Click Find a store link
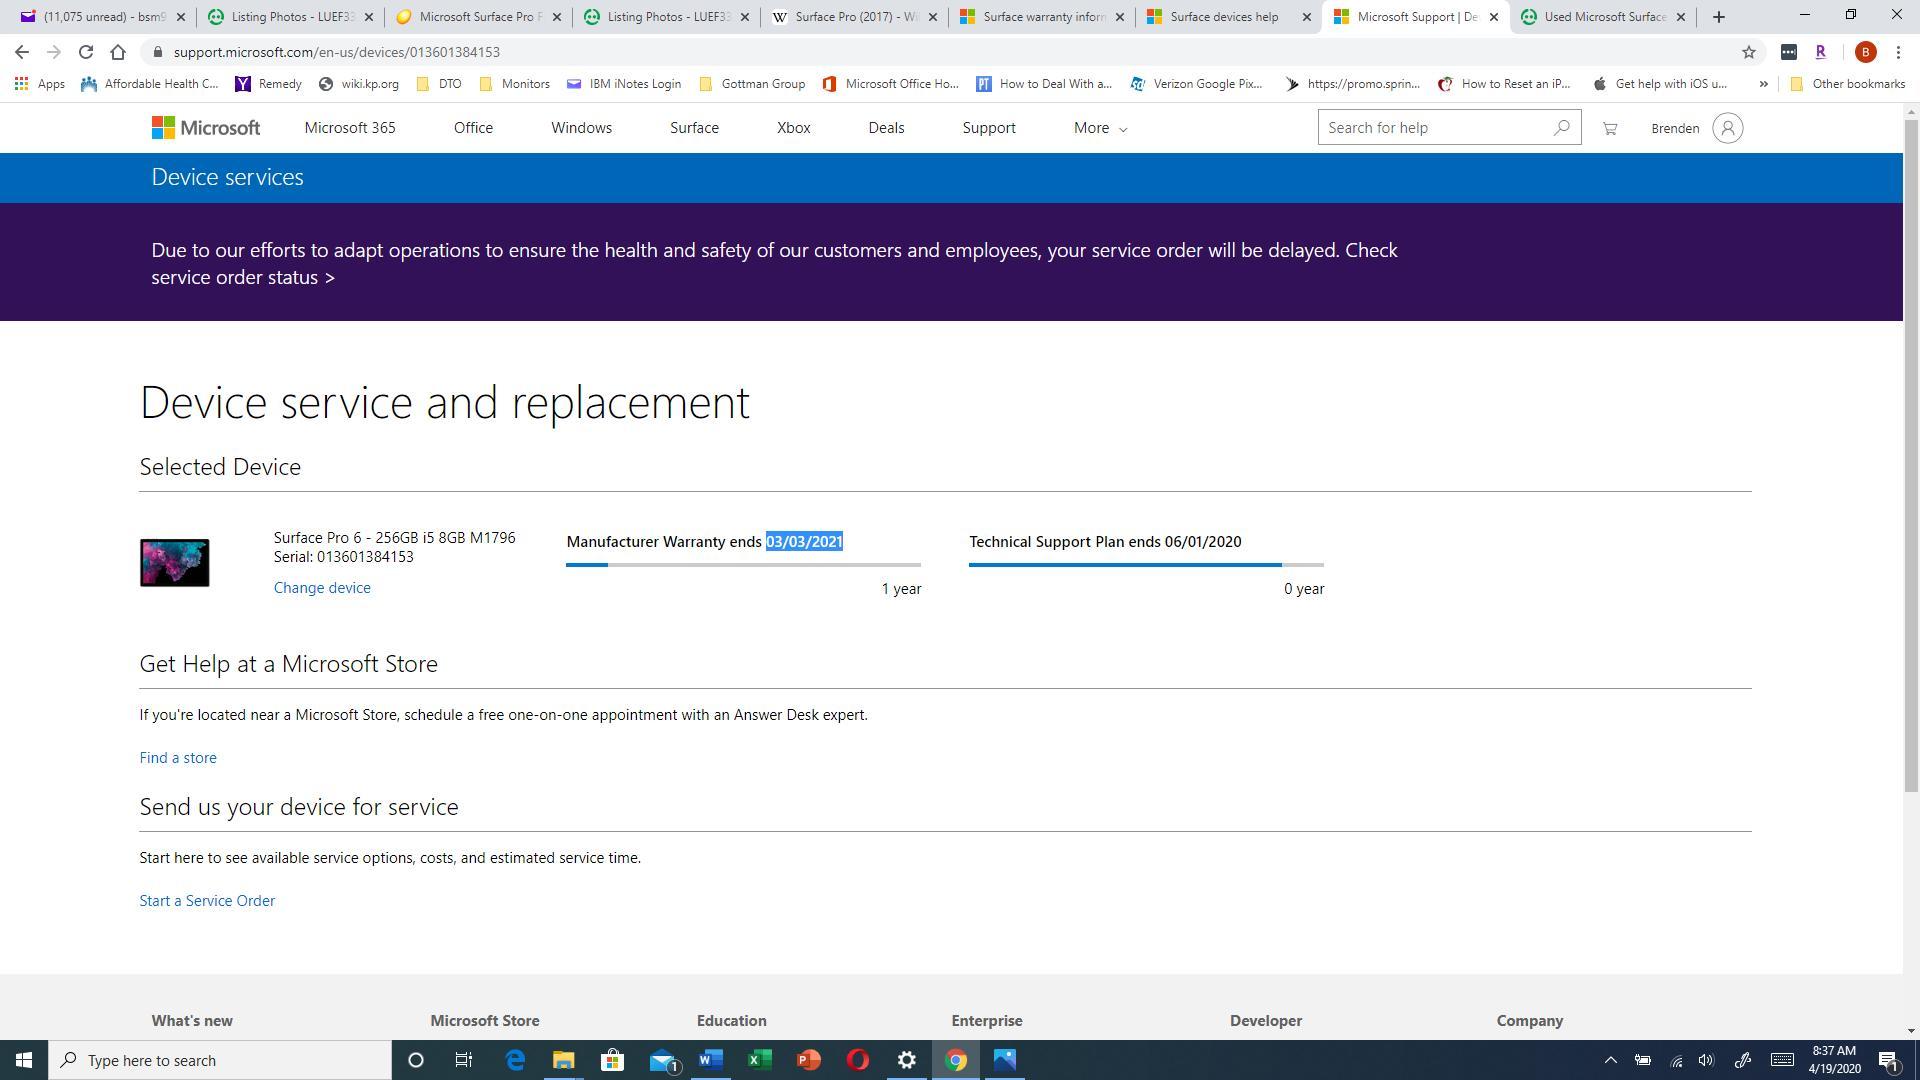Screen dimensions: 1920x1080 [178, 758]
